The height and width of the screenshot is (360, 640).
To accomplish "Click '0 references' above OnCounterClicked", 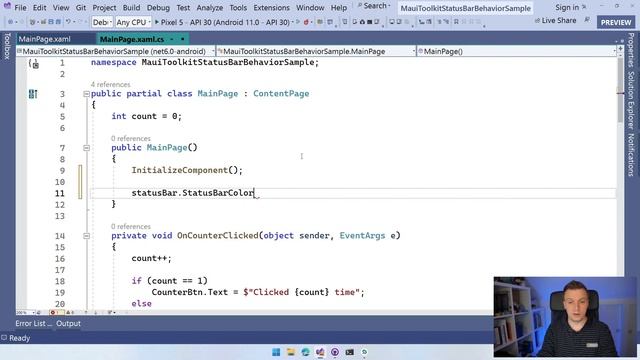I will coord(131,227).
